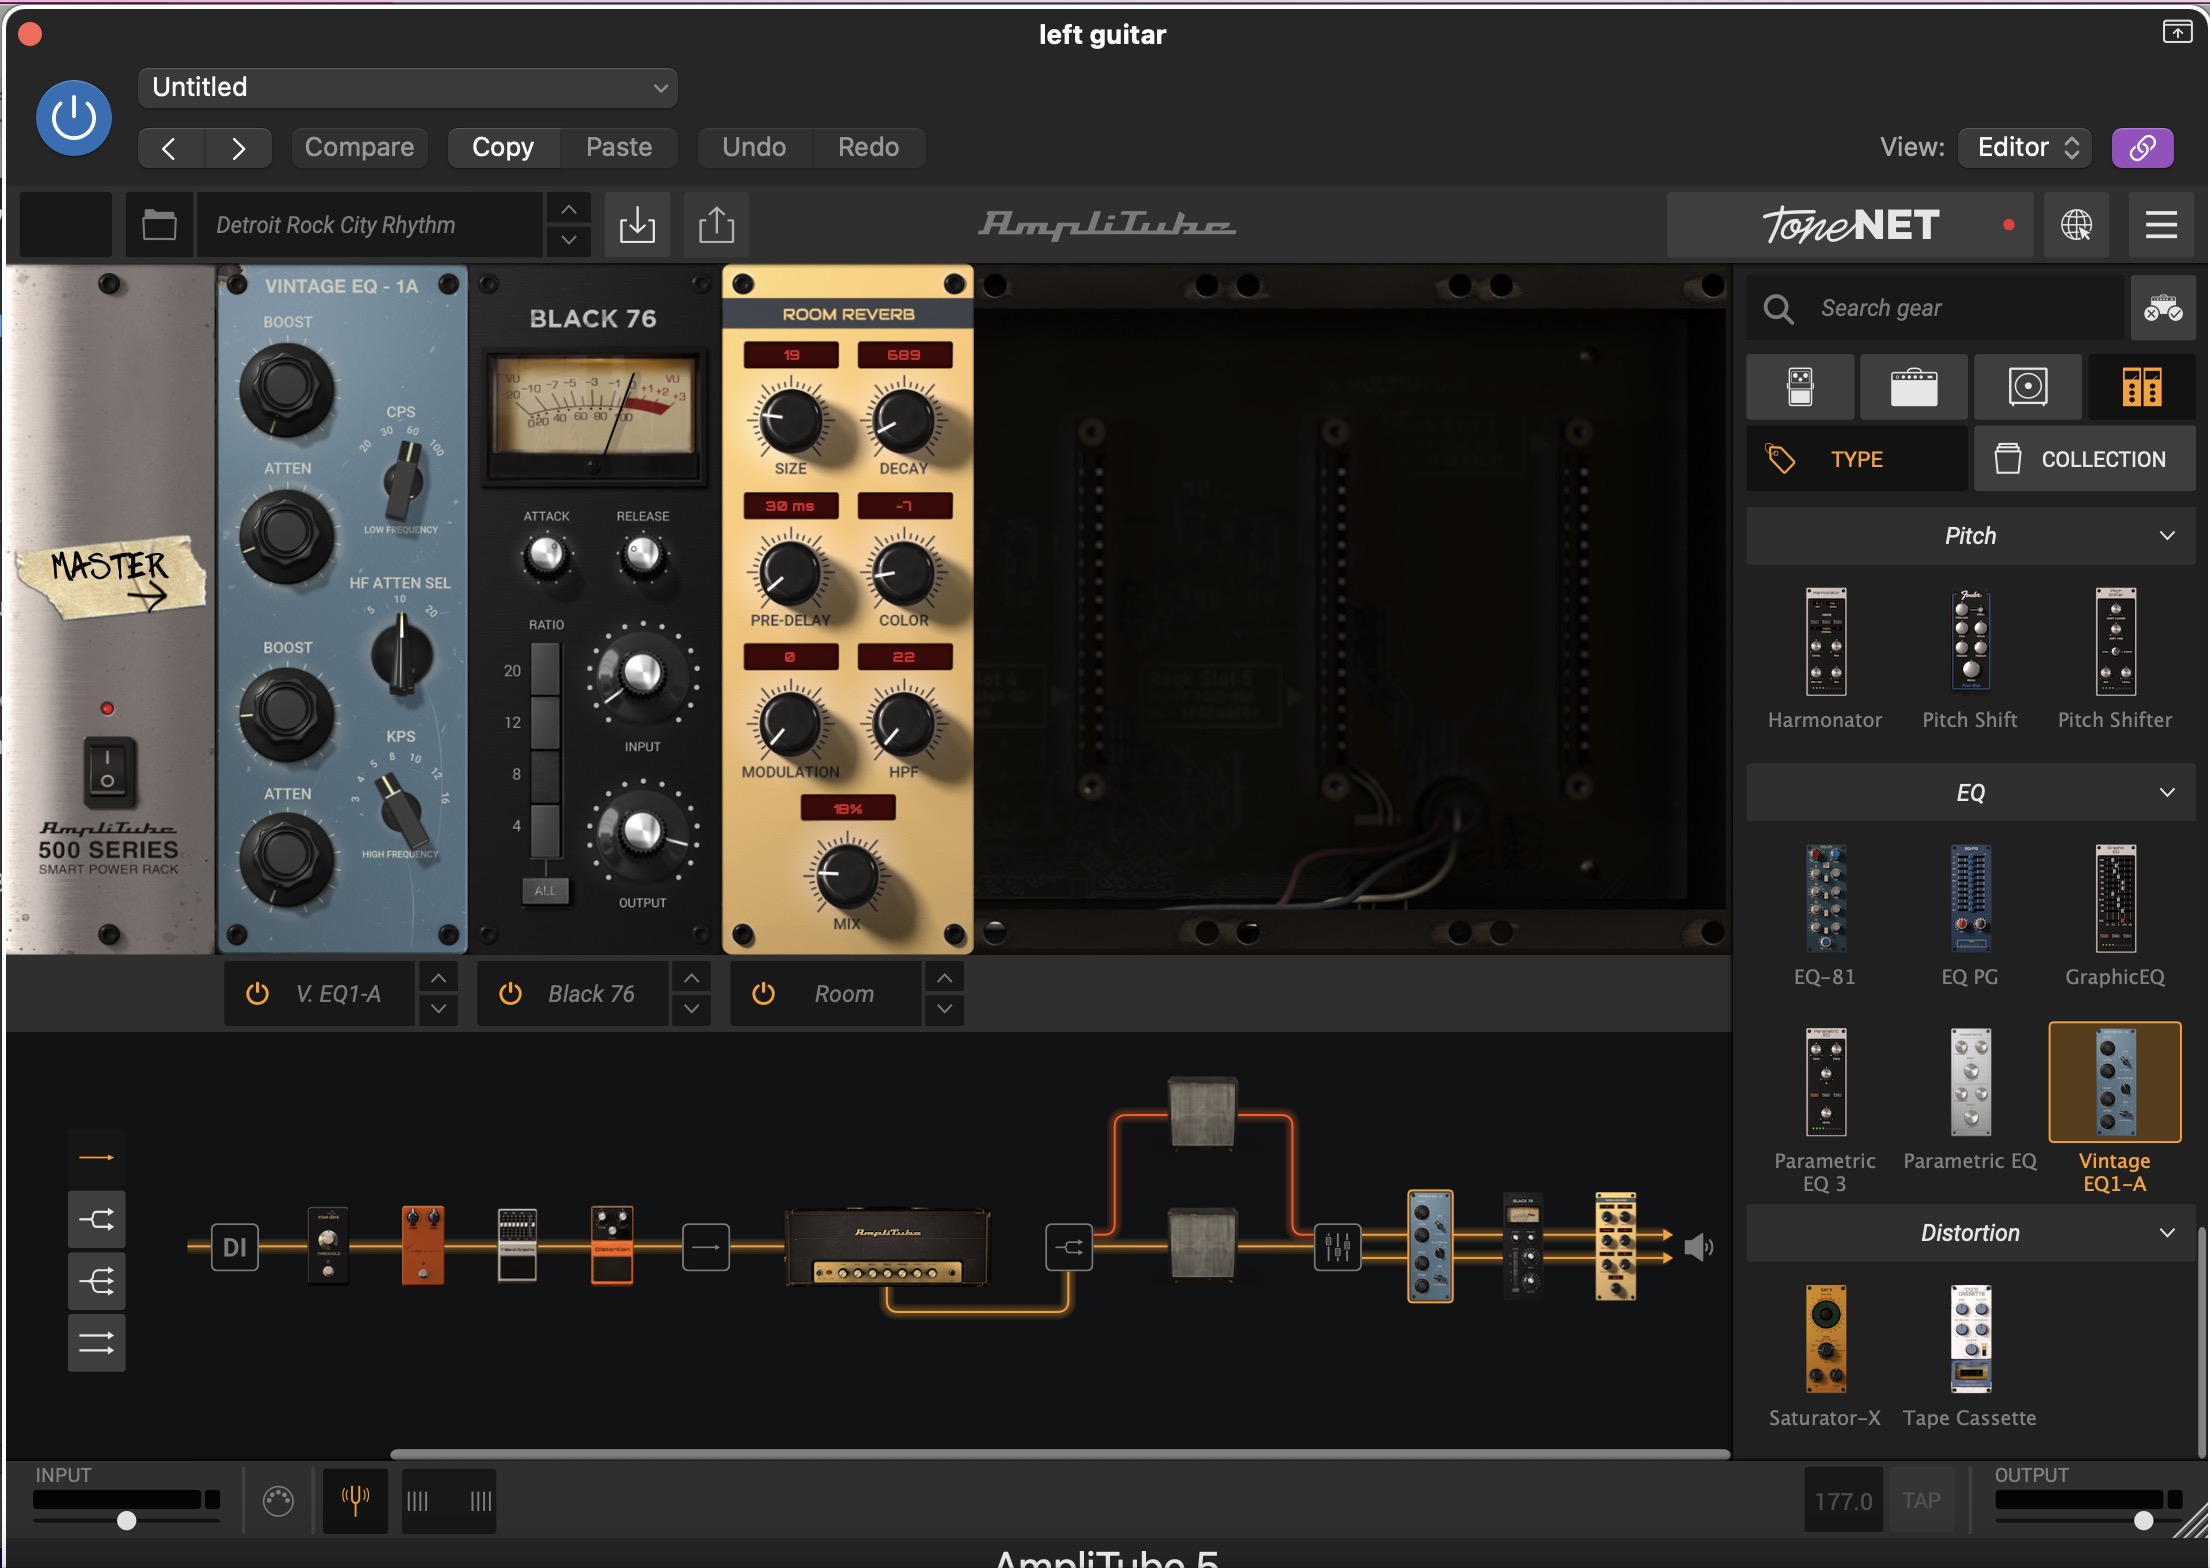Click the Redo button
The width and height of the screenshot is (2210, 1568).
coord(868,147)
